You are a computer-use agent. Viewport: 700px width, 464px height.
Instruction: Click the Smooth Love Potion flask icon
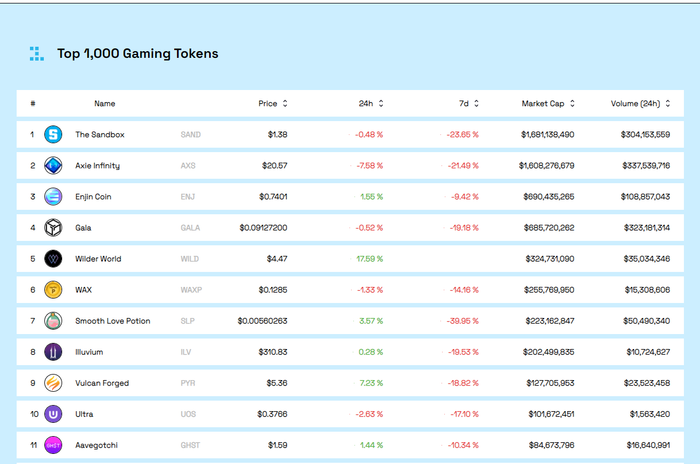(x=53, y=321)
